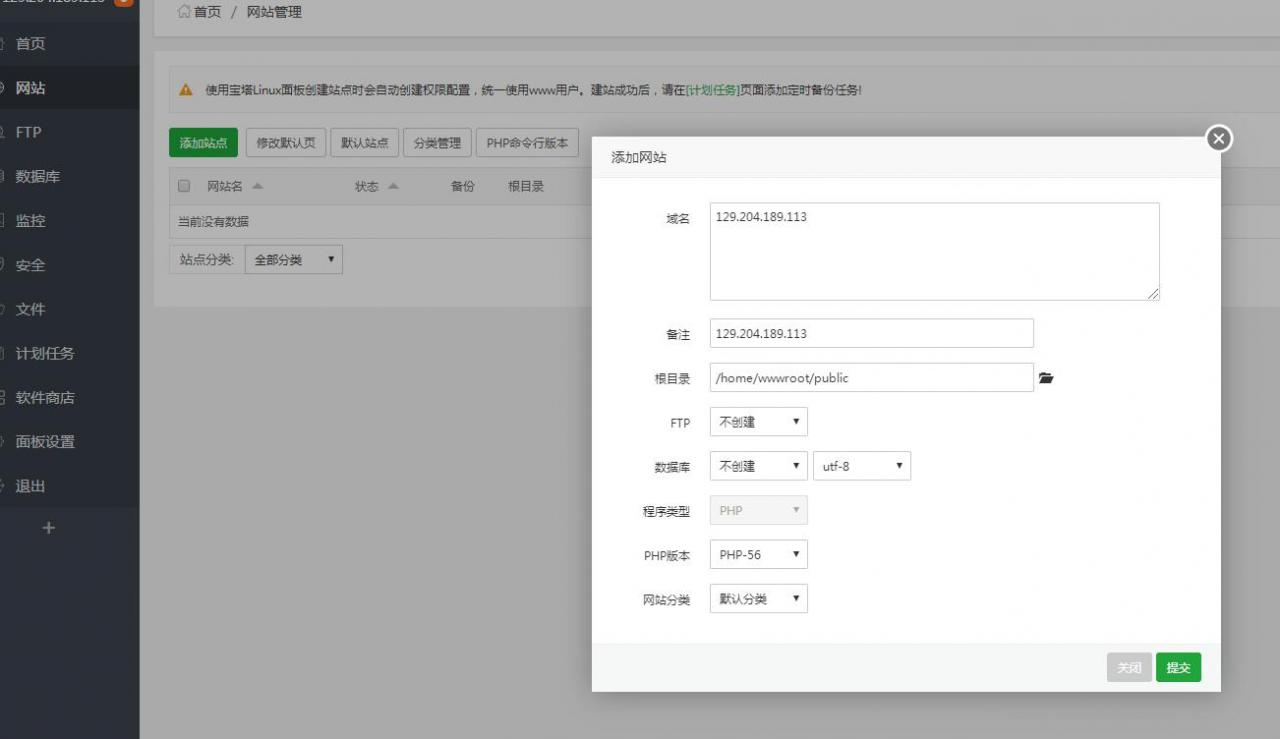
Task: Open the 站点分类 全部分类 dropdown
Action: pos(293,260)
